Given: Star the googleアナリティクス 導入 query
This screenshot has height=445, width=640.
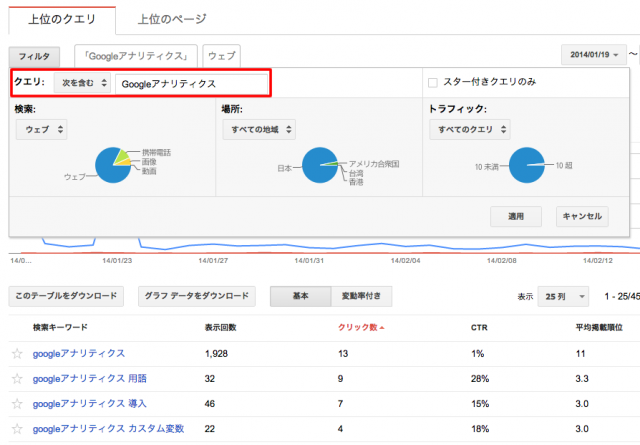Looking at the screenshot, I should click(17, 404).
